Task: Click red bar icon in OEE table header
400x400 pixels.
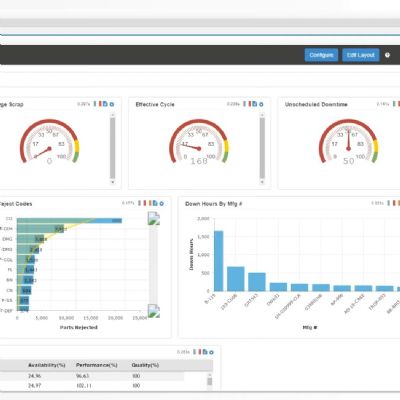Action: [200, 352]
